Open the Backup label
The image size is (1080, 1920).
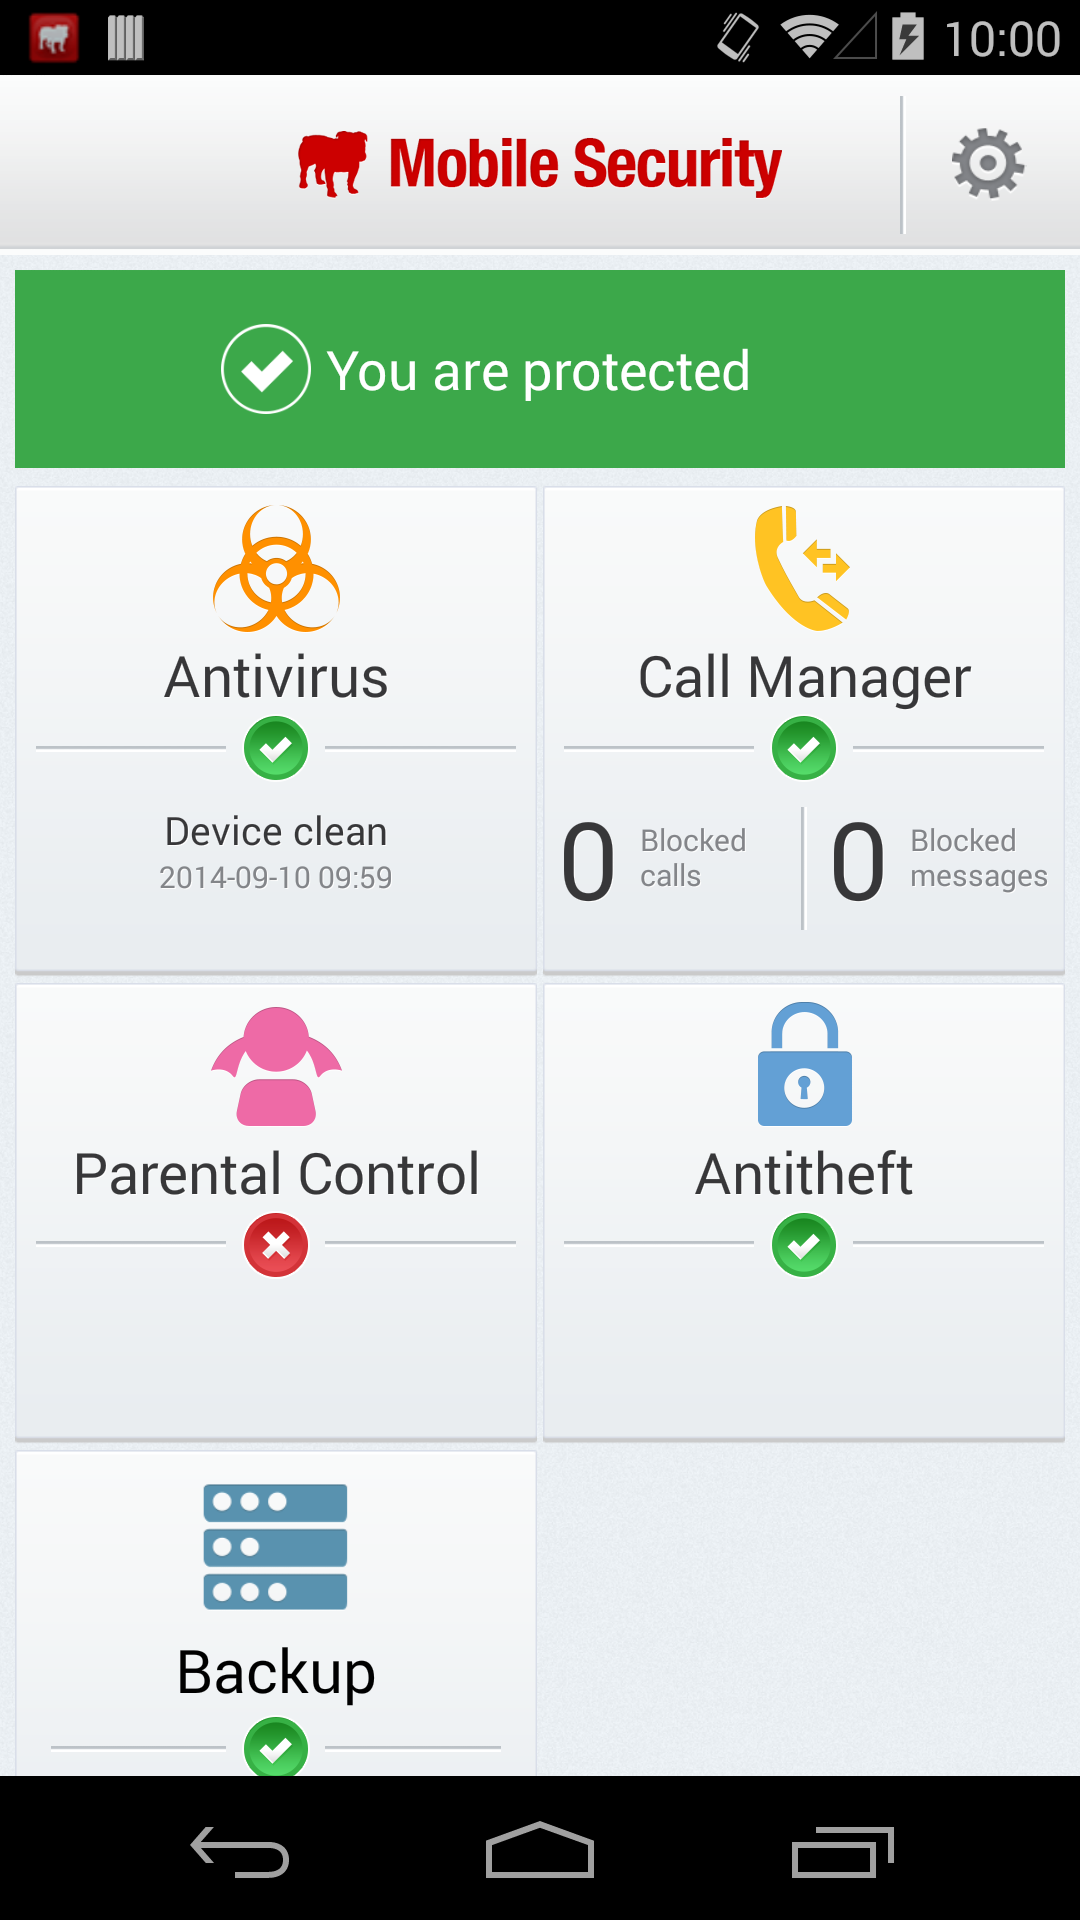coord(276,1672)
